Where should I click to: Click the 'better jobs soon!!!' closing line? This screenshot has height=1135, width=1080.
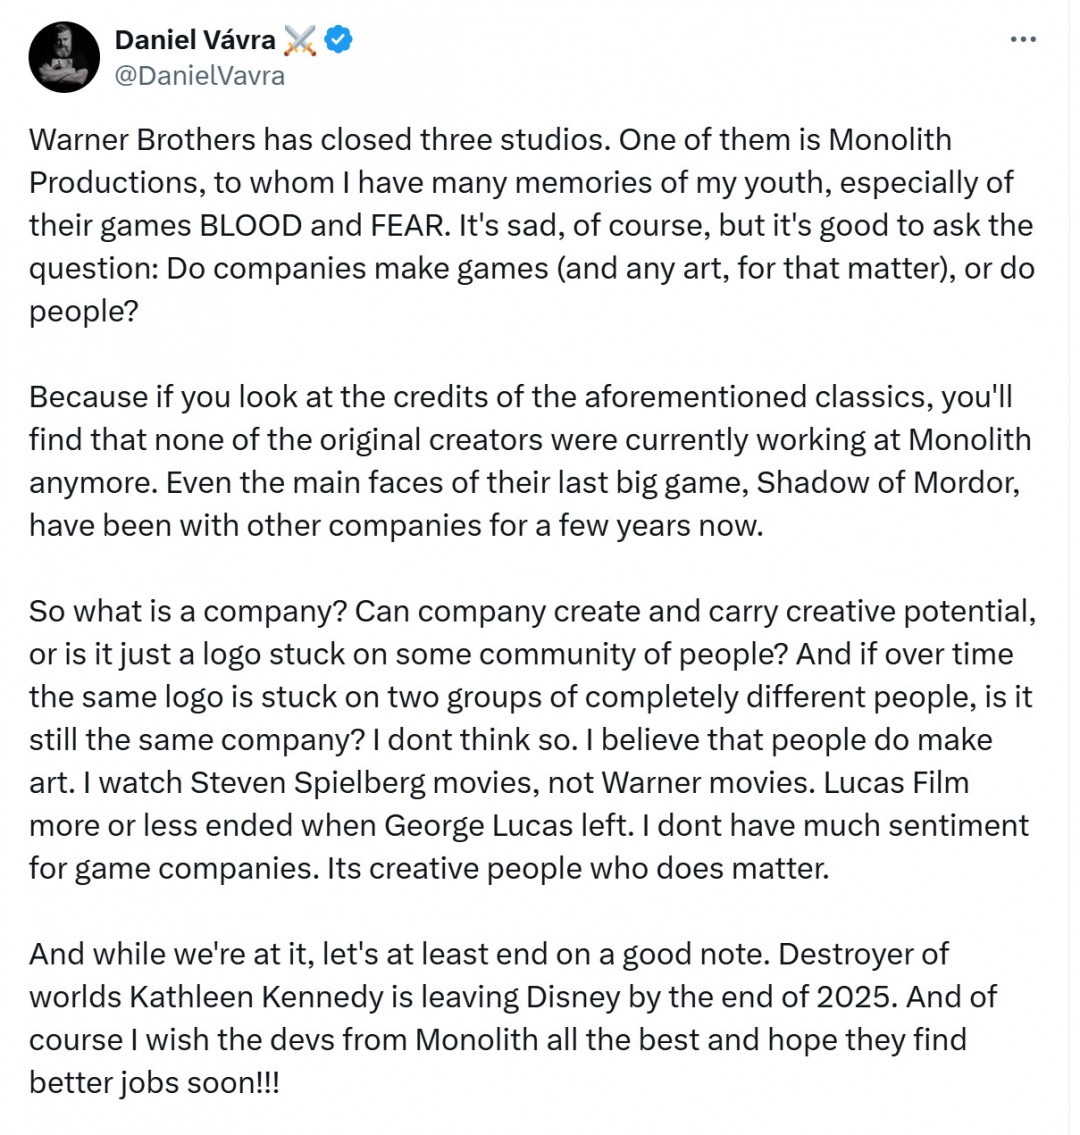coord(153,1083)
